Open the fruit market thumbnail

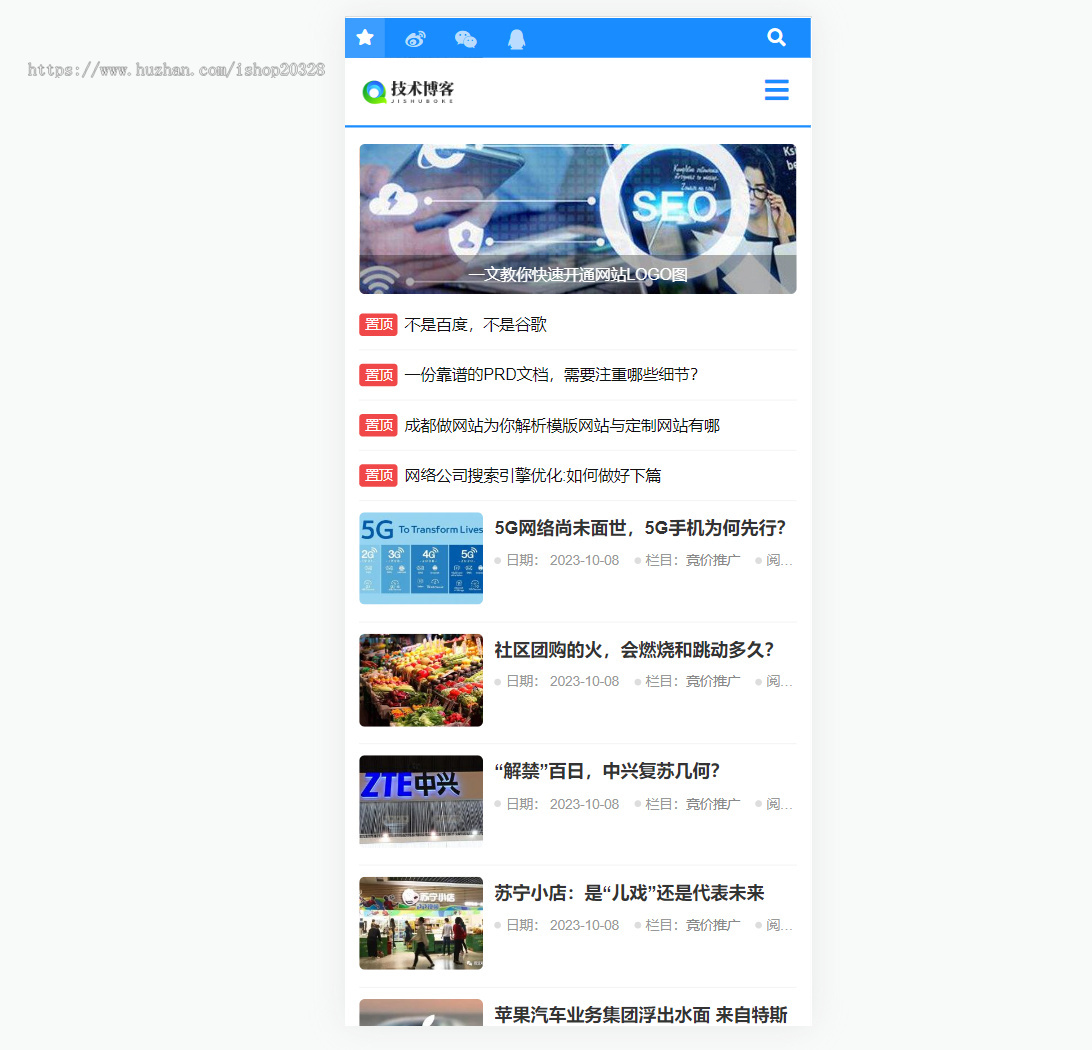421,680
